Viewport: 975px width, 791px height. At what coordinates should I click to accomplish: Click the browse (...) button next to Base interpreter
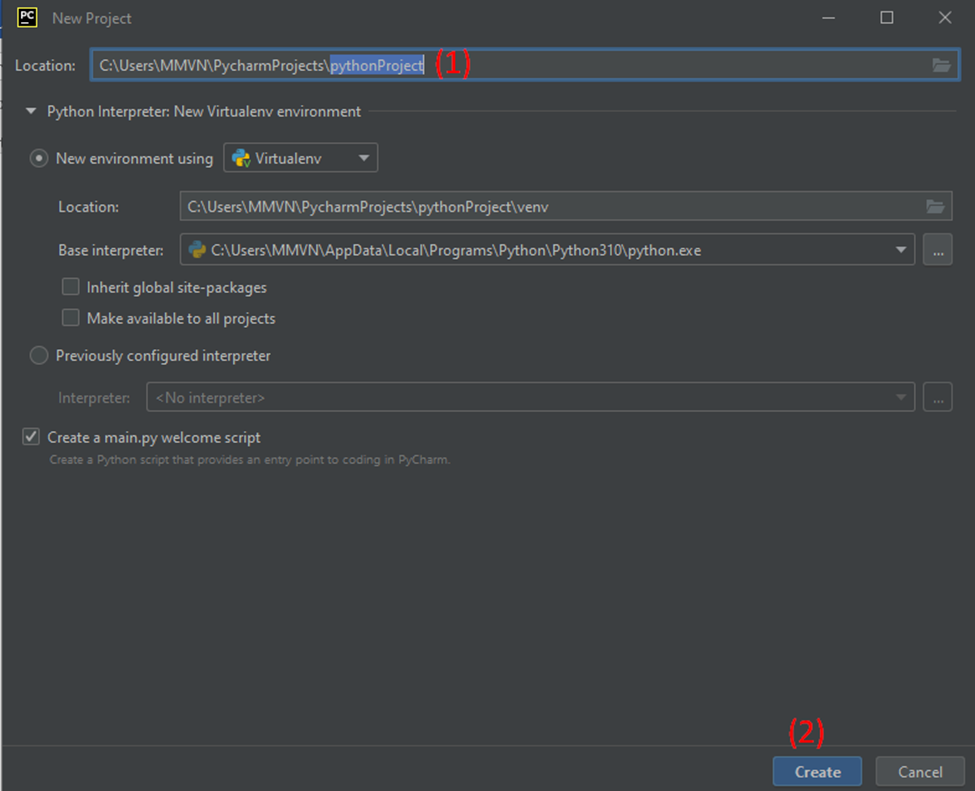click(x=938, y=250)
